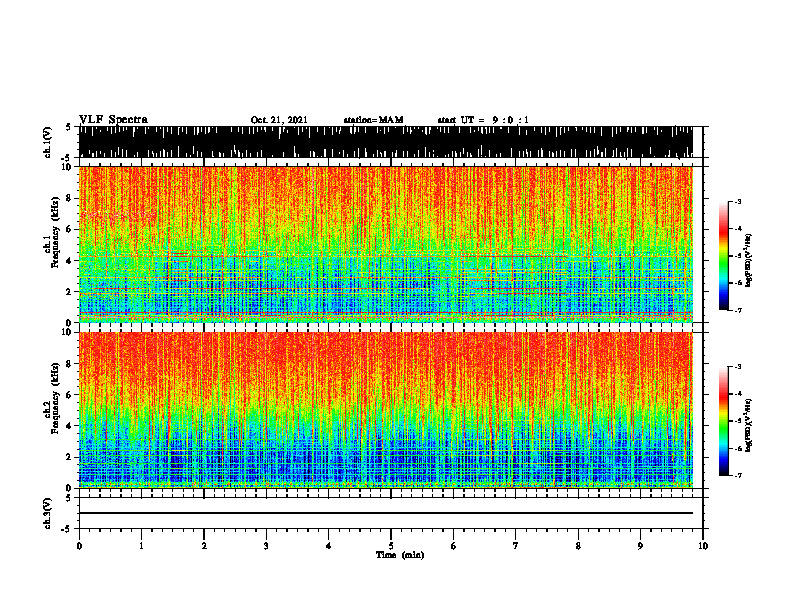
Task: Click the time axis "1" tick label
Action: (141, 546)
